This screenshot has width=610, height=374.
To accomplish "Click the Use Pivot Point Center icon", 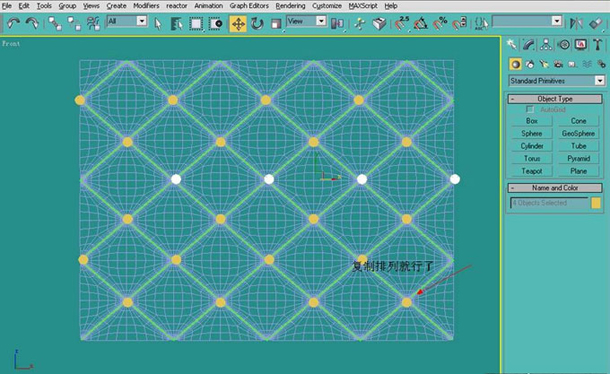I will tap(337, 24).
